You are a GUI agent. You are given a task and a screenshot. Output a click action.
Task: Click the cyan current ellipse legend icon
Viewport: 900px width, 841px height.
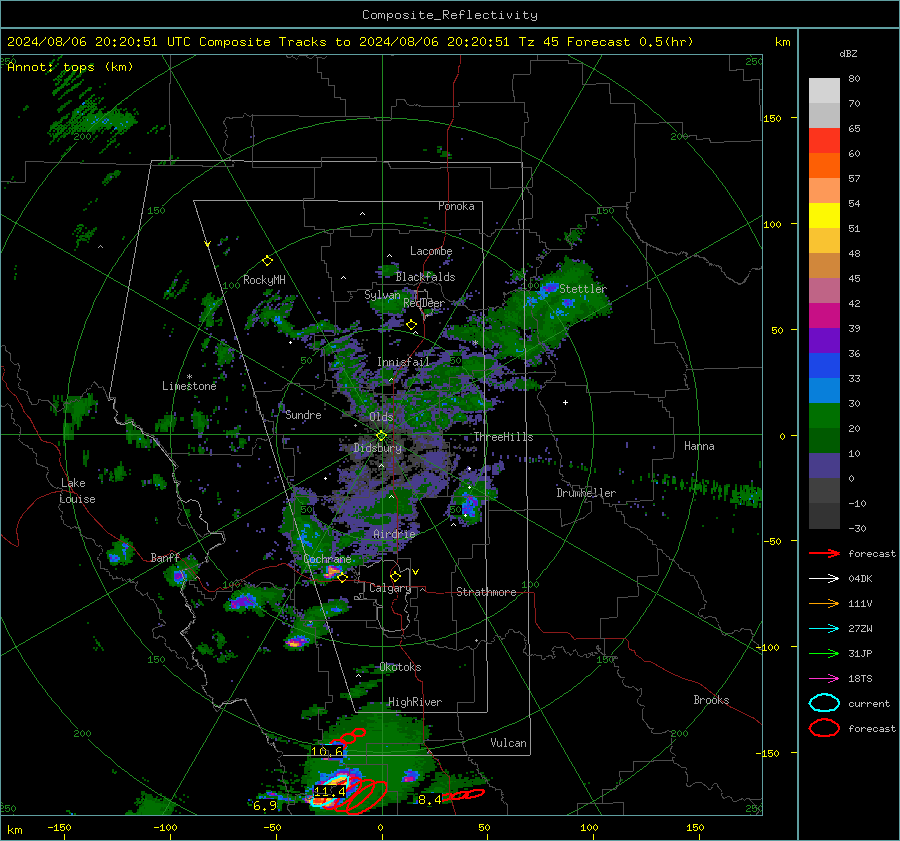(x=824, y=703)
